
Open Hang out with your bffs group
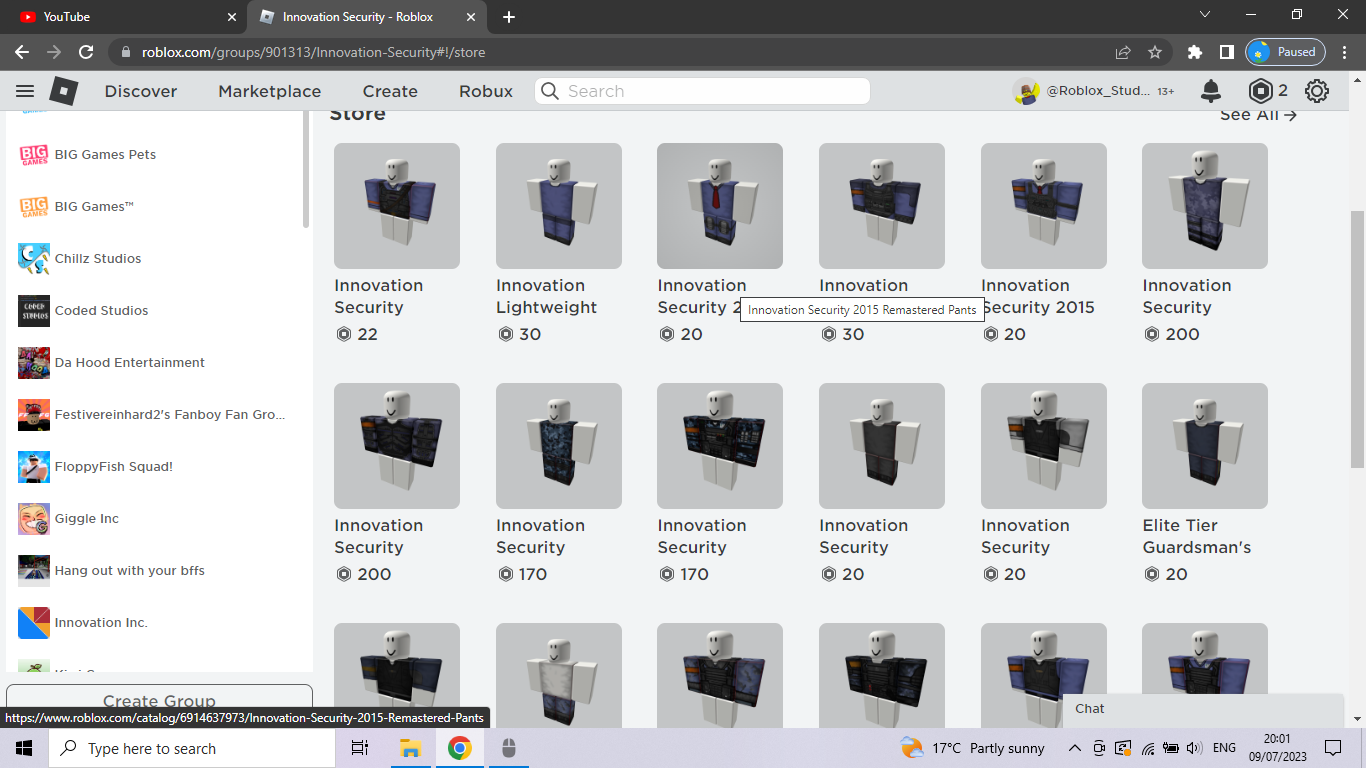[x=111, y=570]
